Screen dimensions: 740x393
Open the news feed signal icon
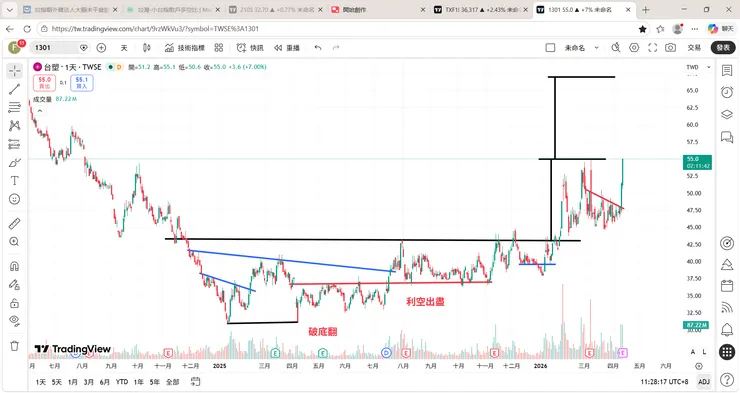click(727, 307)
